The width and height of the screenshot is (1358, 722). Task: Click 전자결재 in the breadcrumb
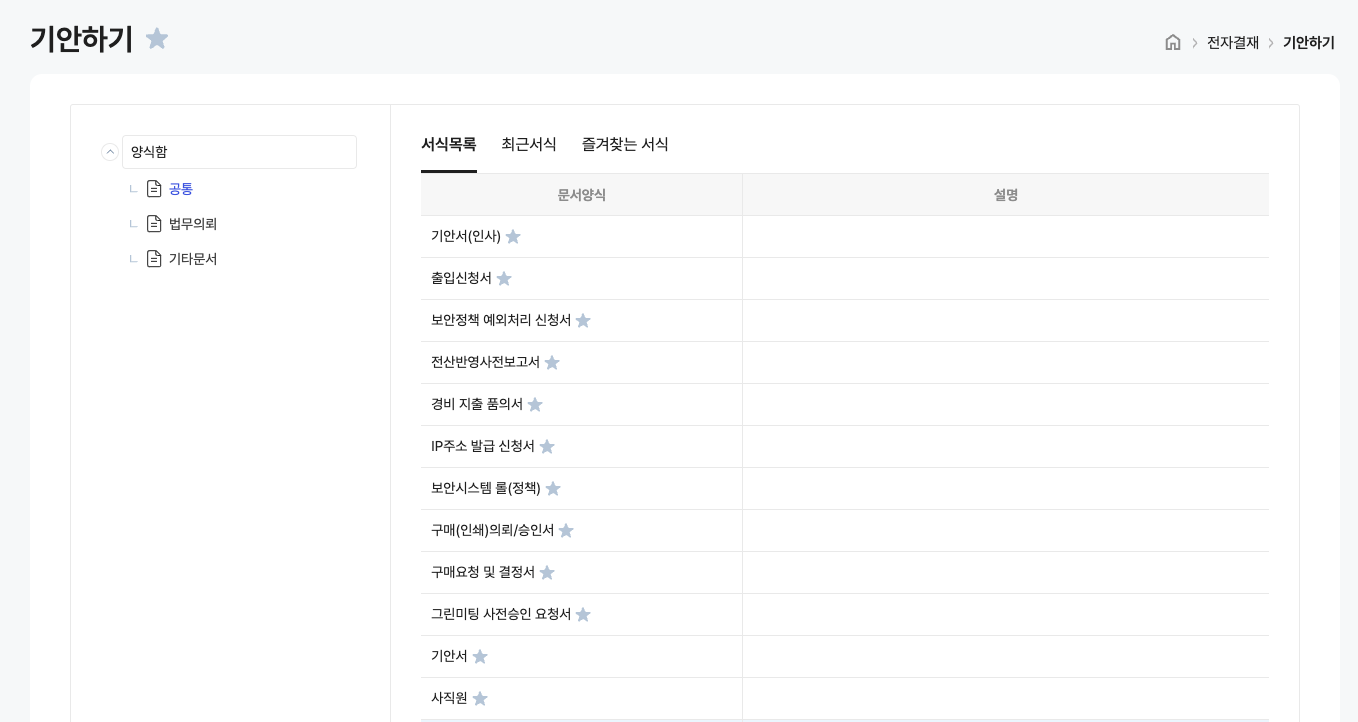coord(1232,42)
